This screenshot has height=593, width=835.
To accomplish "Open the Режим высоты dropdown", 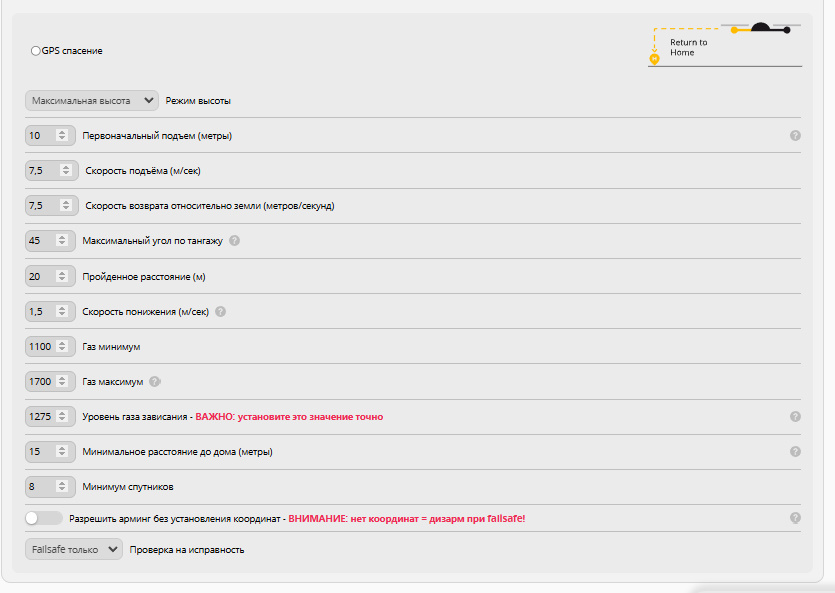I will pos(92,101).
